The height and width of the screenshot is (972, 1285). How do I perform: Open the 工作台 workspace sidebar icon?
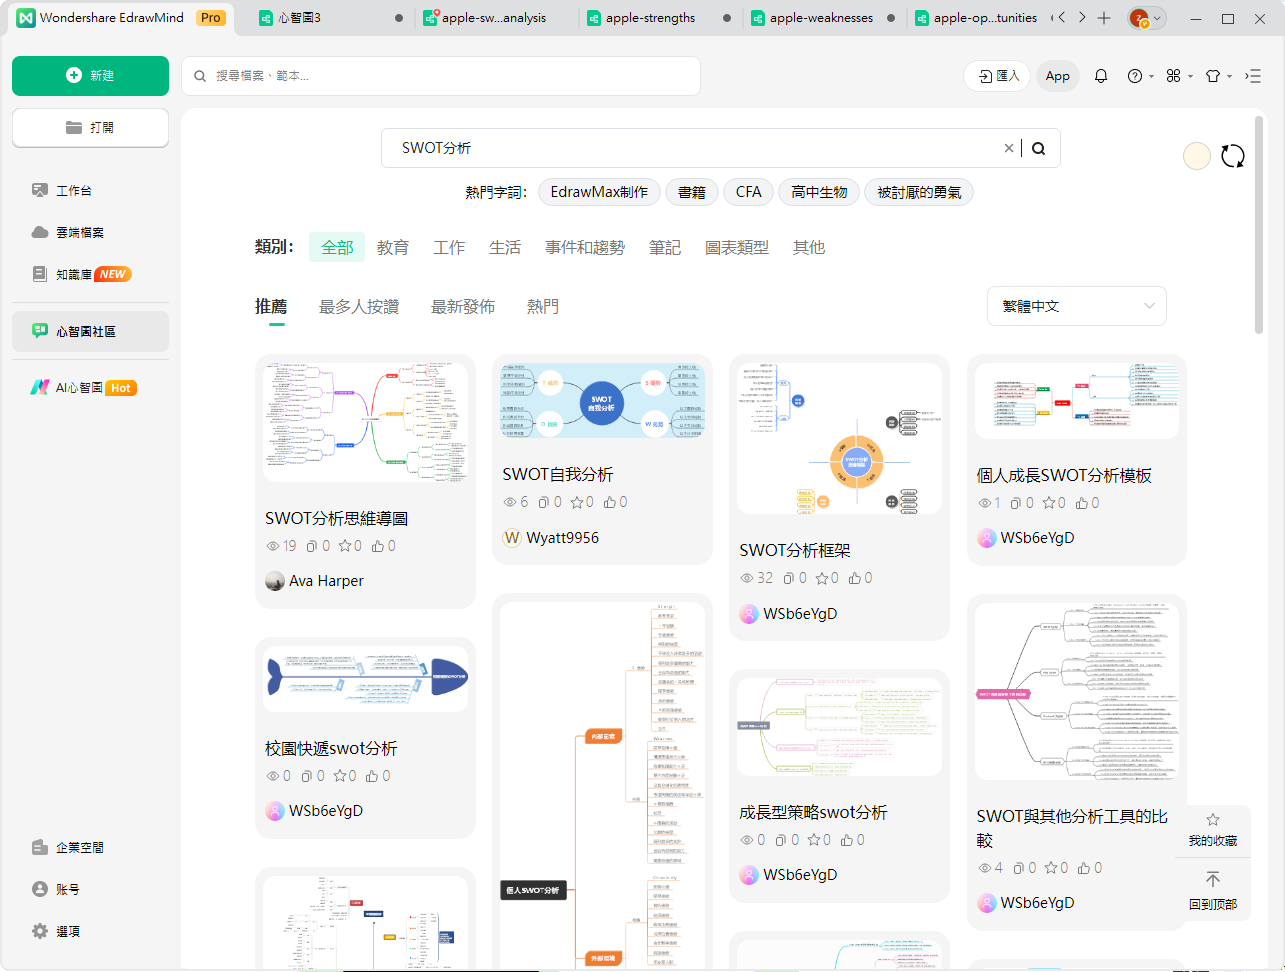point(41,190)
